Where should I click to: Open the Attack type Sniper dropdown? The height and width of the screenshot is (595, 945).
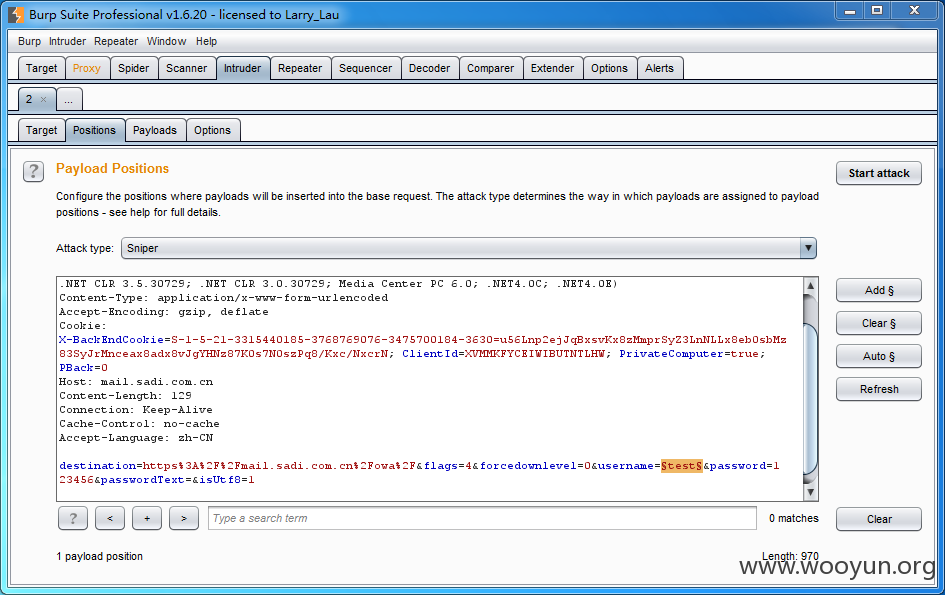click(x=469, y=248)
